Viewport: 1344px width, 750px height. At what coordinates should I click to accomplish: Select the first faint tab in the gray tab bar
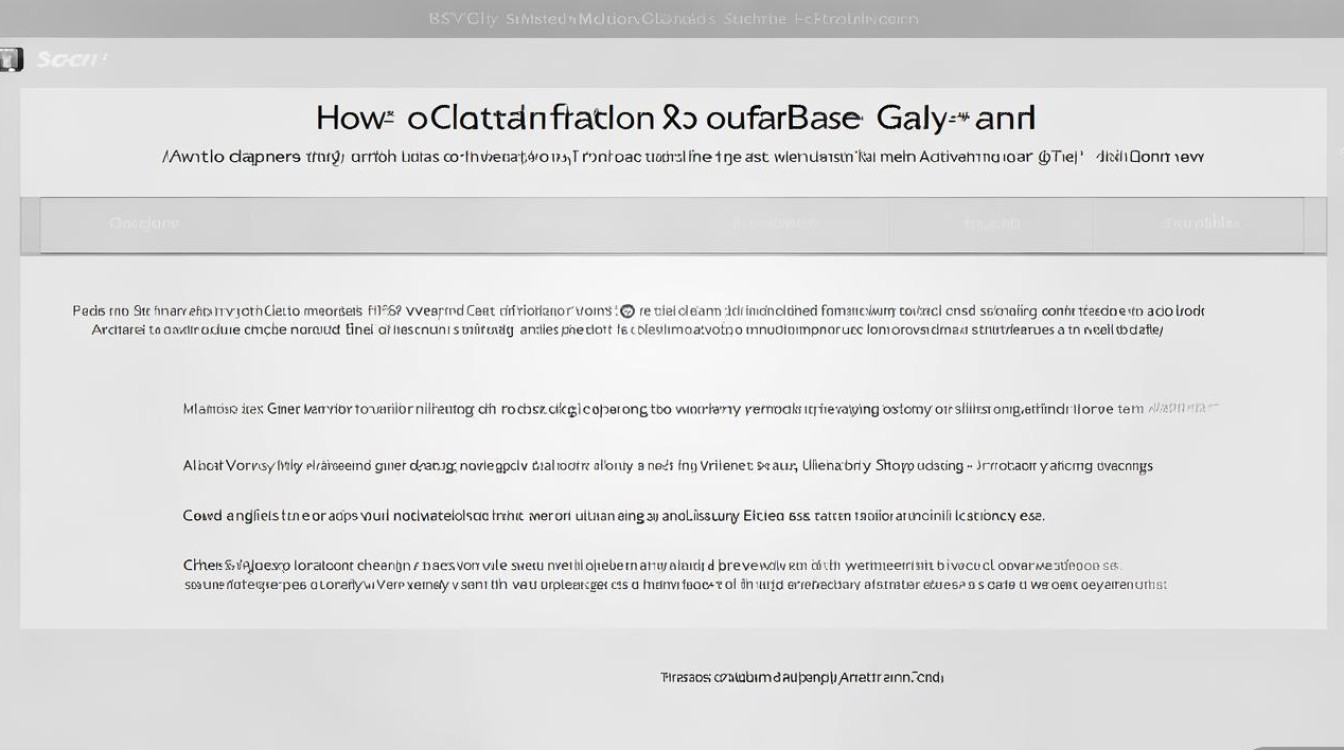(x=144, y=224)
